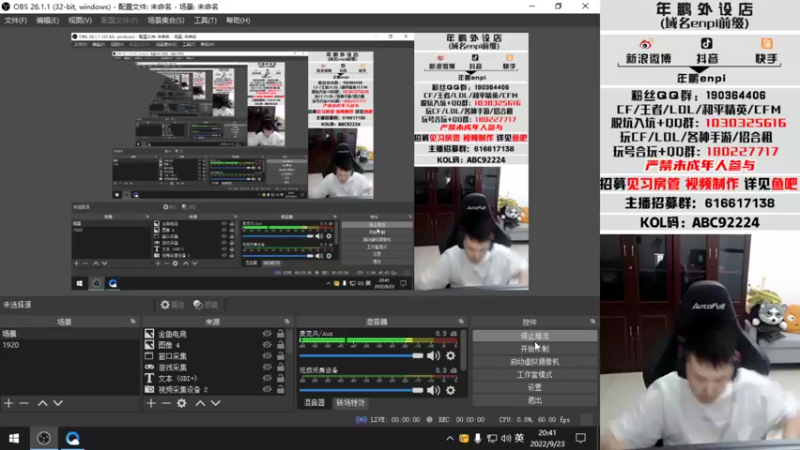Add a new scene with the plus icon
Image resolution: width=800 pixels, height=450 pixels.
click(x=9, y=403)
